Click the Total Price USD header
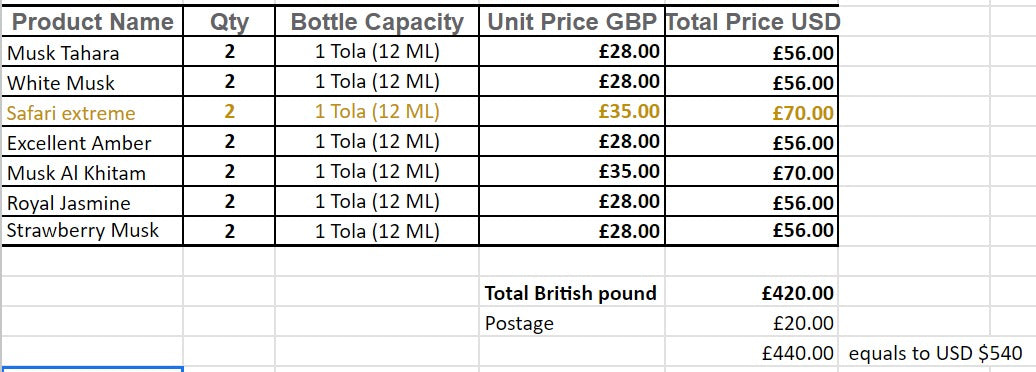Viewport: 1036px width, 372px height. [752, 22]
